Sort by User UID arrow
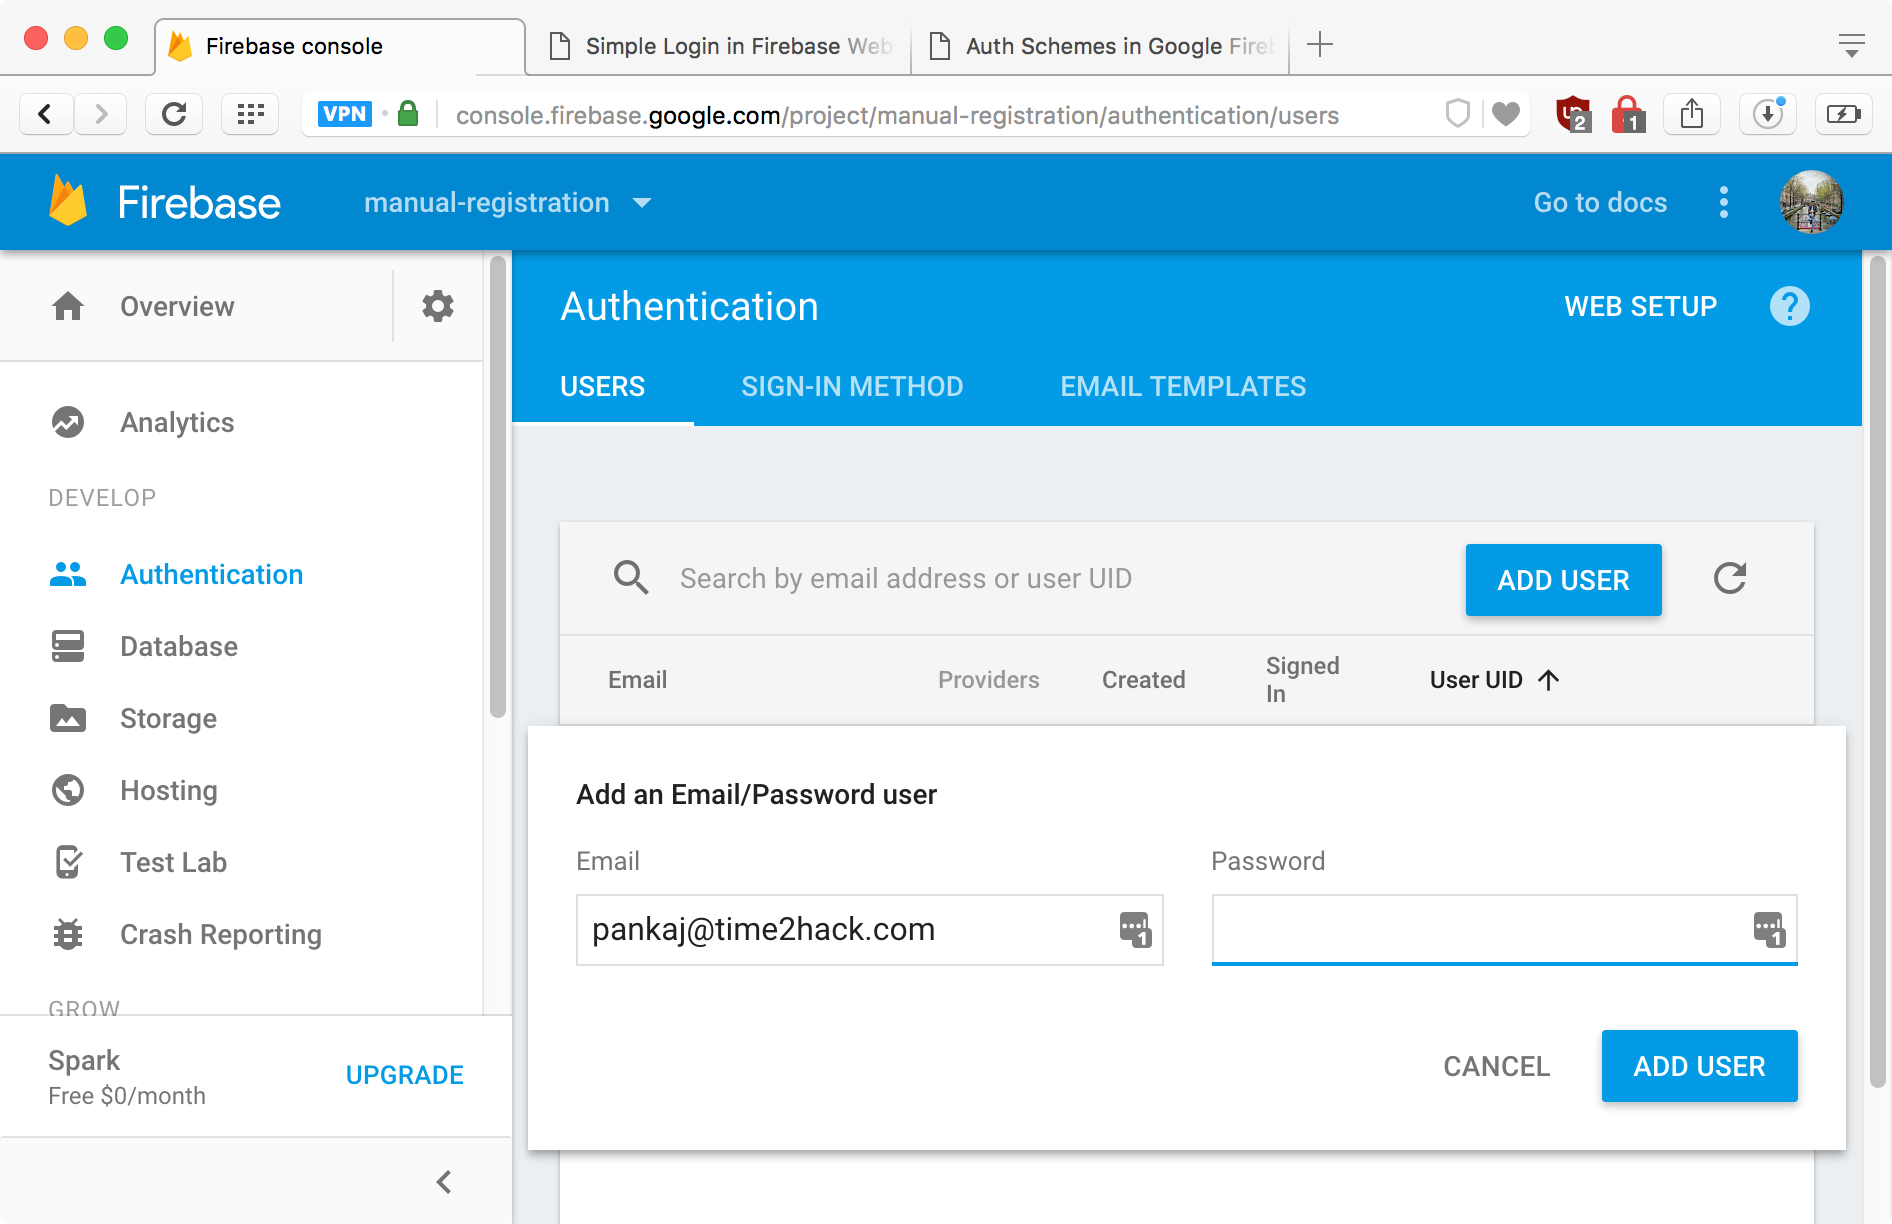The image size is (1892, 1224). point(1548,680)
